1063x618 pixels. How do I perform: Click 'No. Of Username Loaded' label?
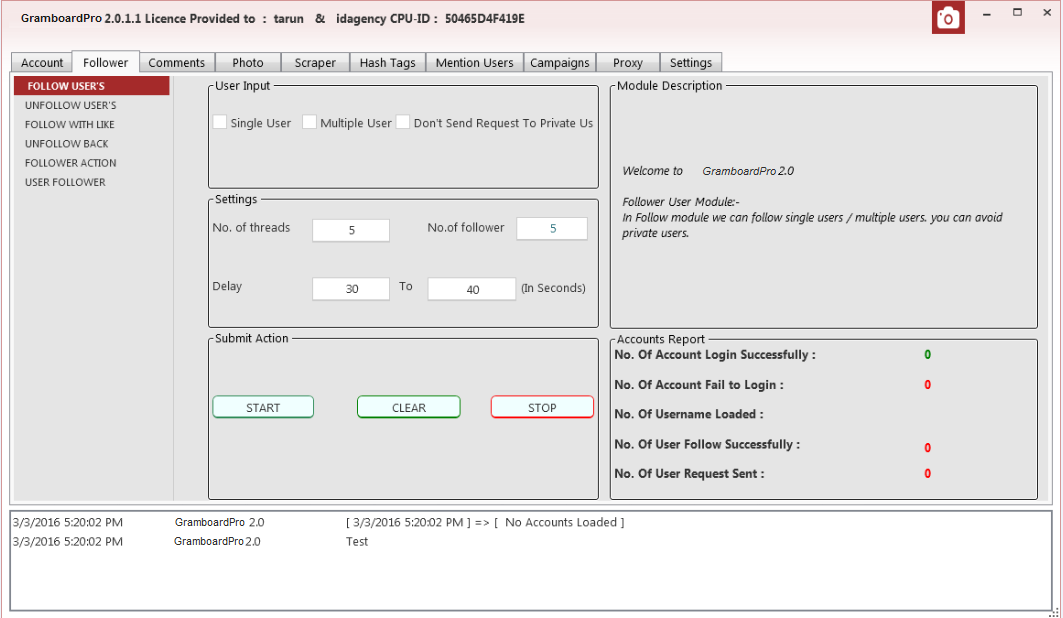click(x=689, y=414)
